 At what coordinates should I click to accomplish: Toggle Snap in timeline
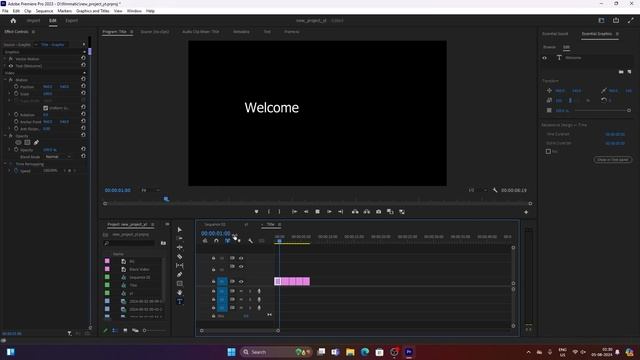(216, 241)
